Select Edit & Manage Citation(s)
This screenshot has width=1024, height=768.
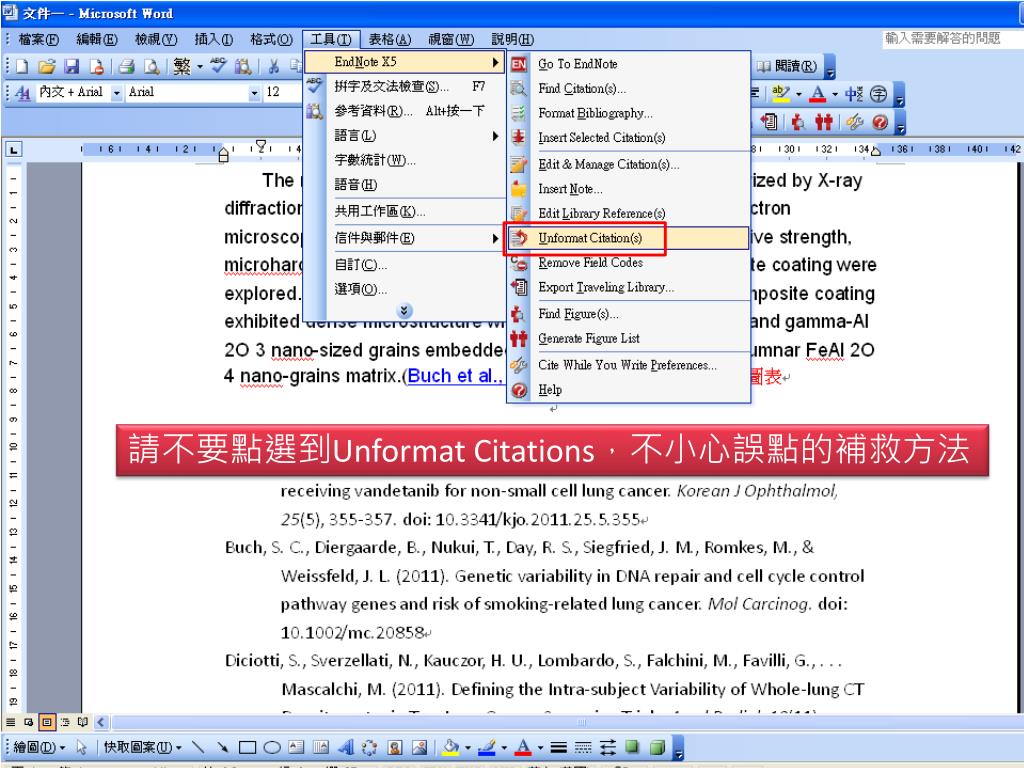point(629,165)
